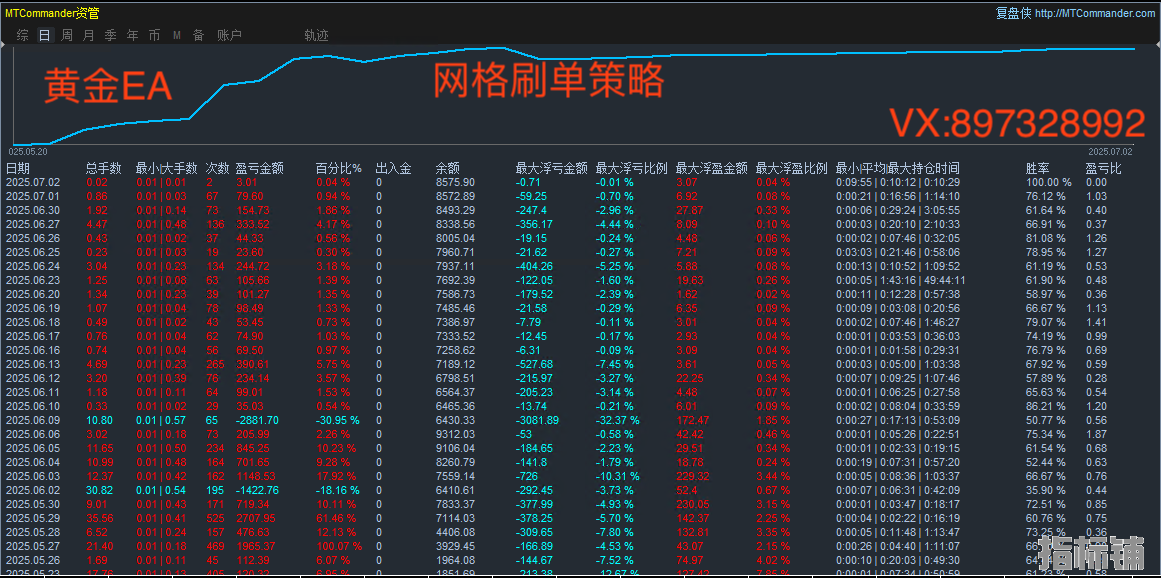
Task: Click the 余额 column header
Action: tap(447, 168)
